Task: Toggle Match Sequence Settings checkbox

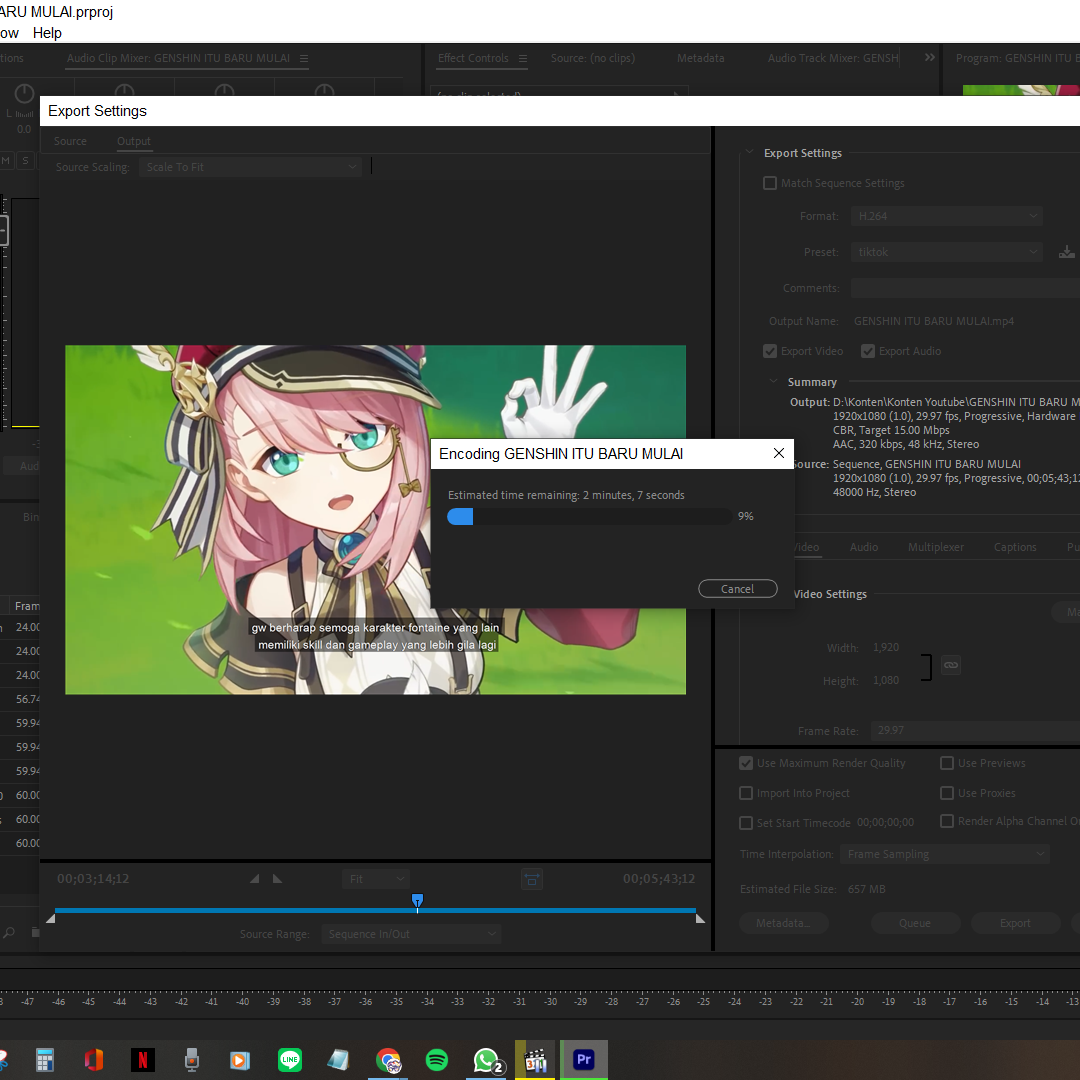Action: coord(770,183)
